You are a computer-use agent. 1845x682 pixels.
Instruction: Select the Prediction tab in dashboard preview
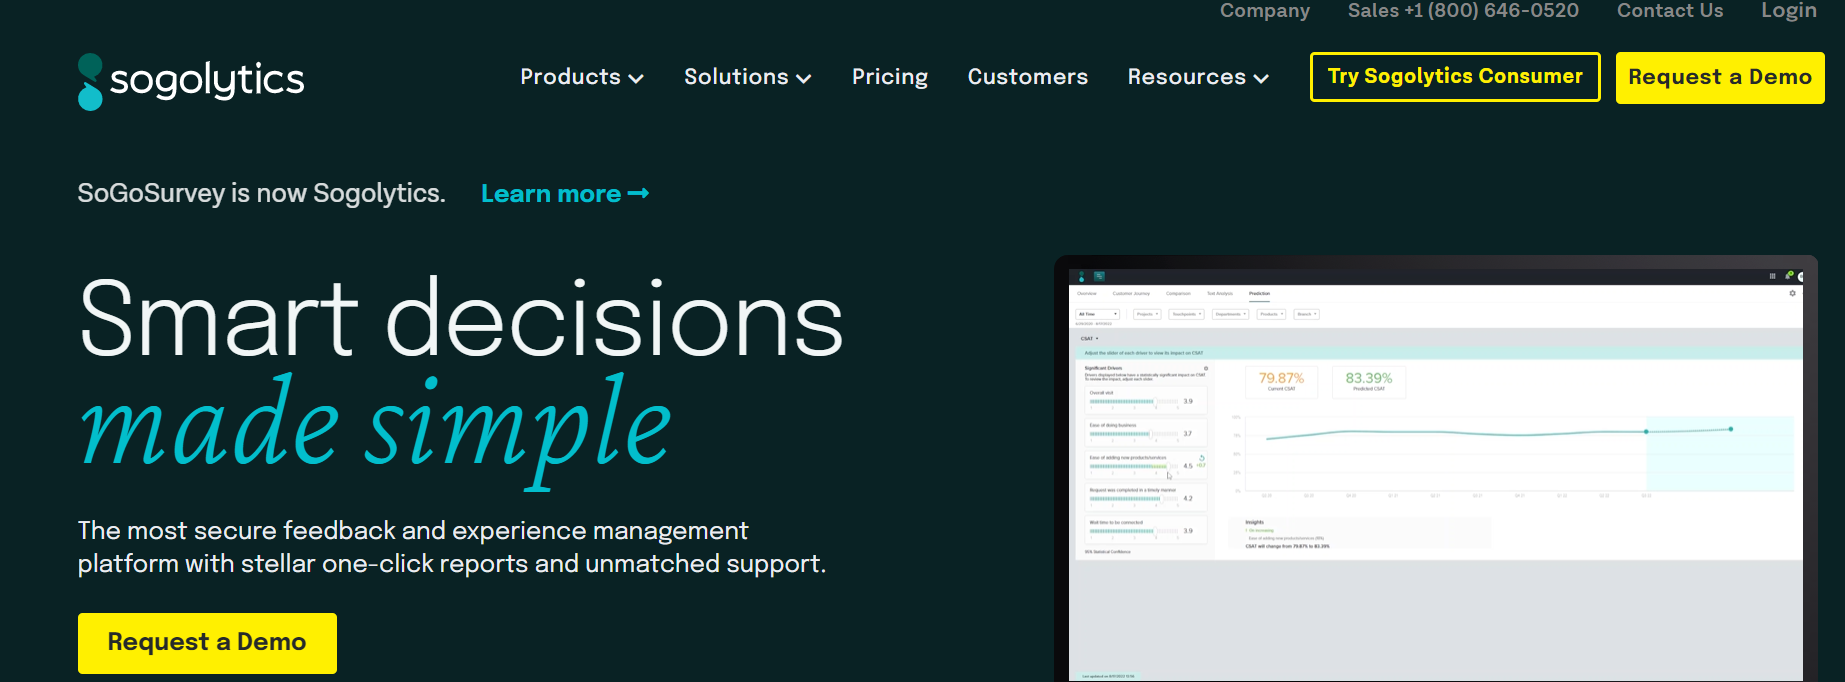[1259, 294]
